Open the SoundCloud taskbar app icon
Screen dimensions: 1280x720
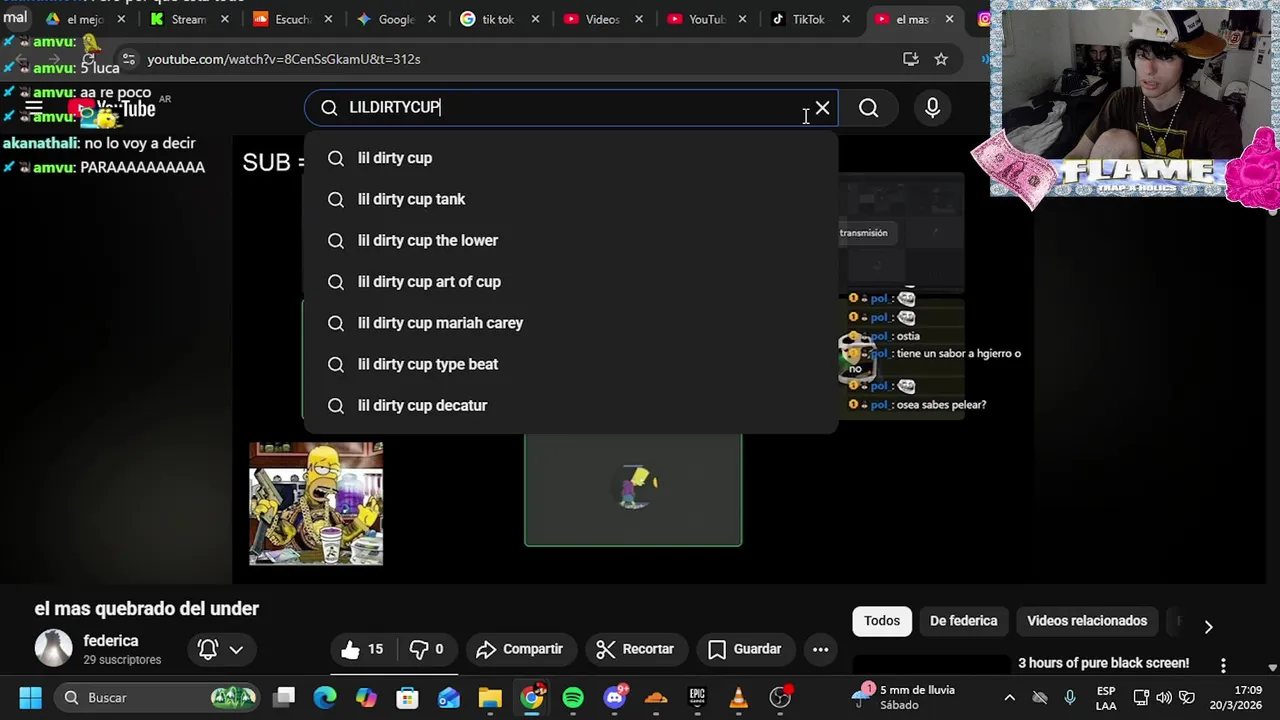[656, 698]
